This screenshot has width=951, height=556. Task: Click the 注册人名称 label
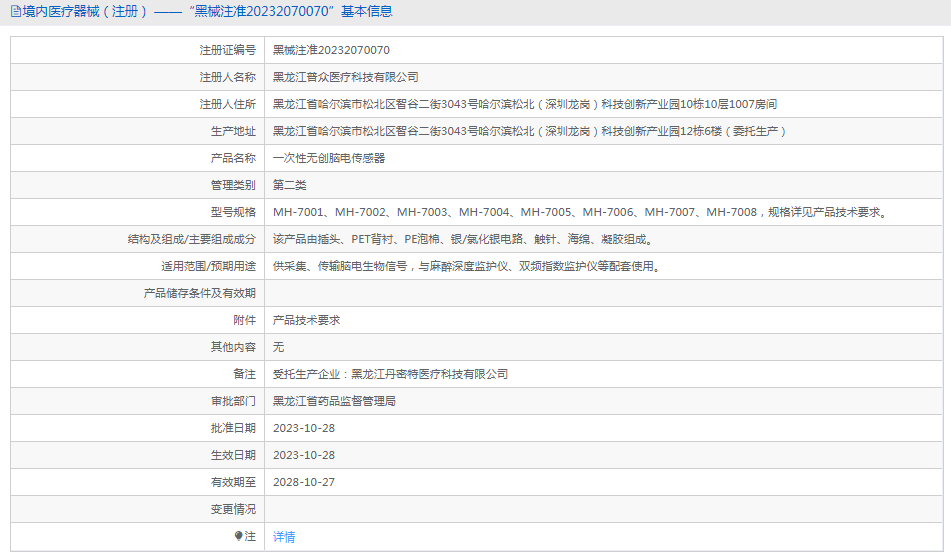click(x=228, y=77)
